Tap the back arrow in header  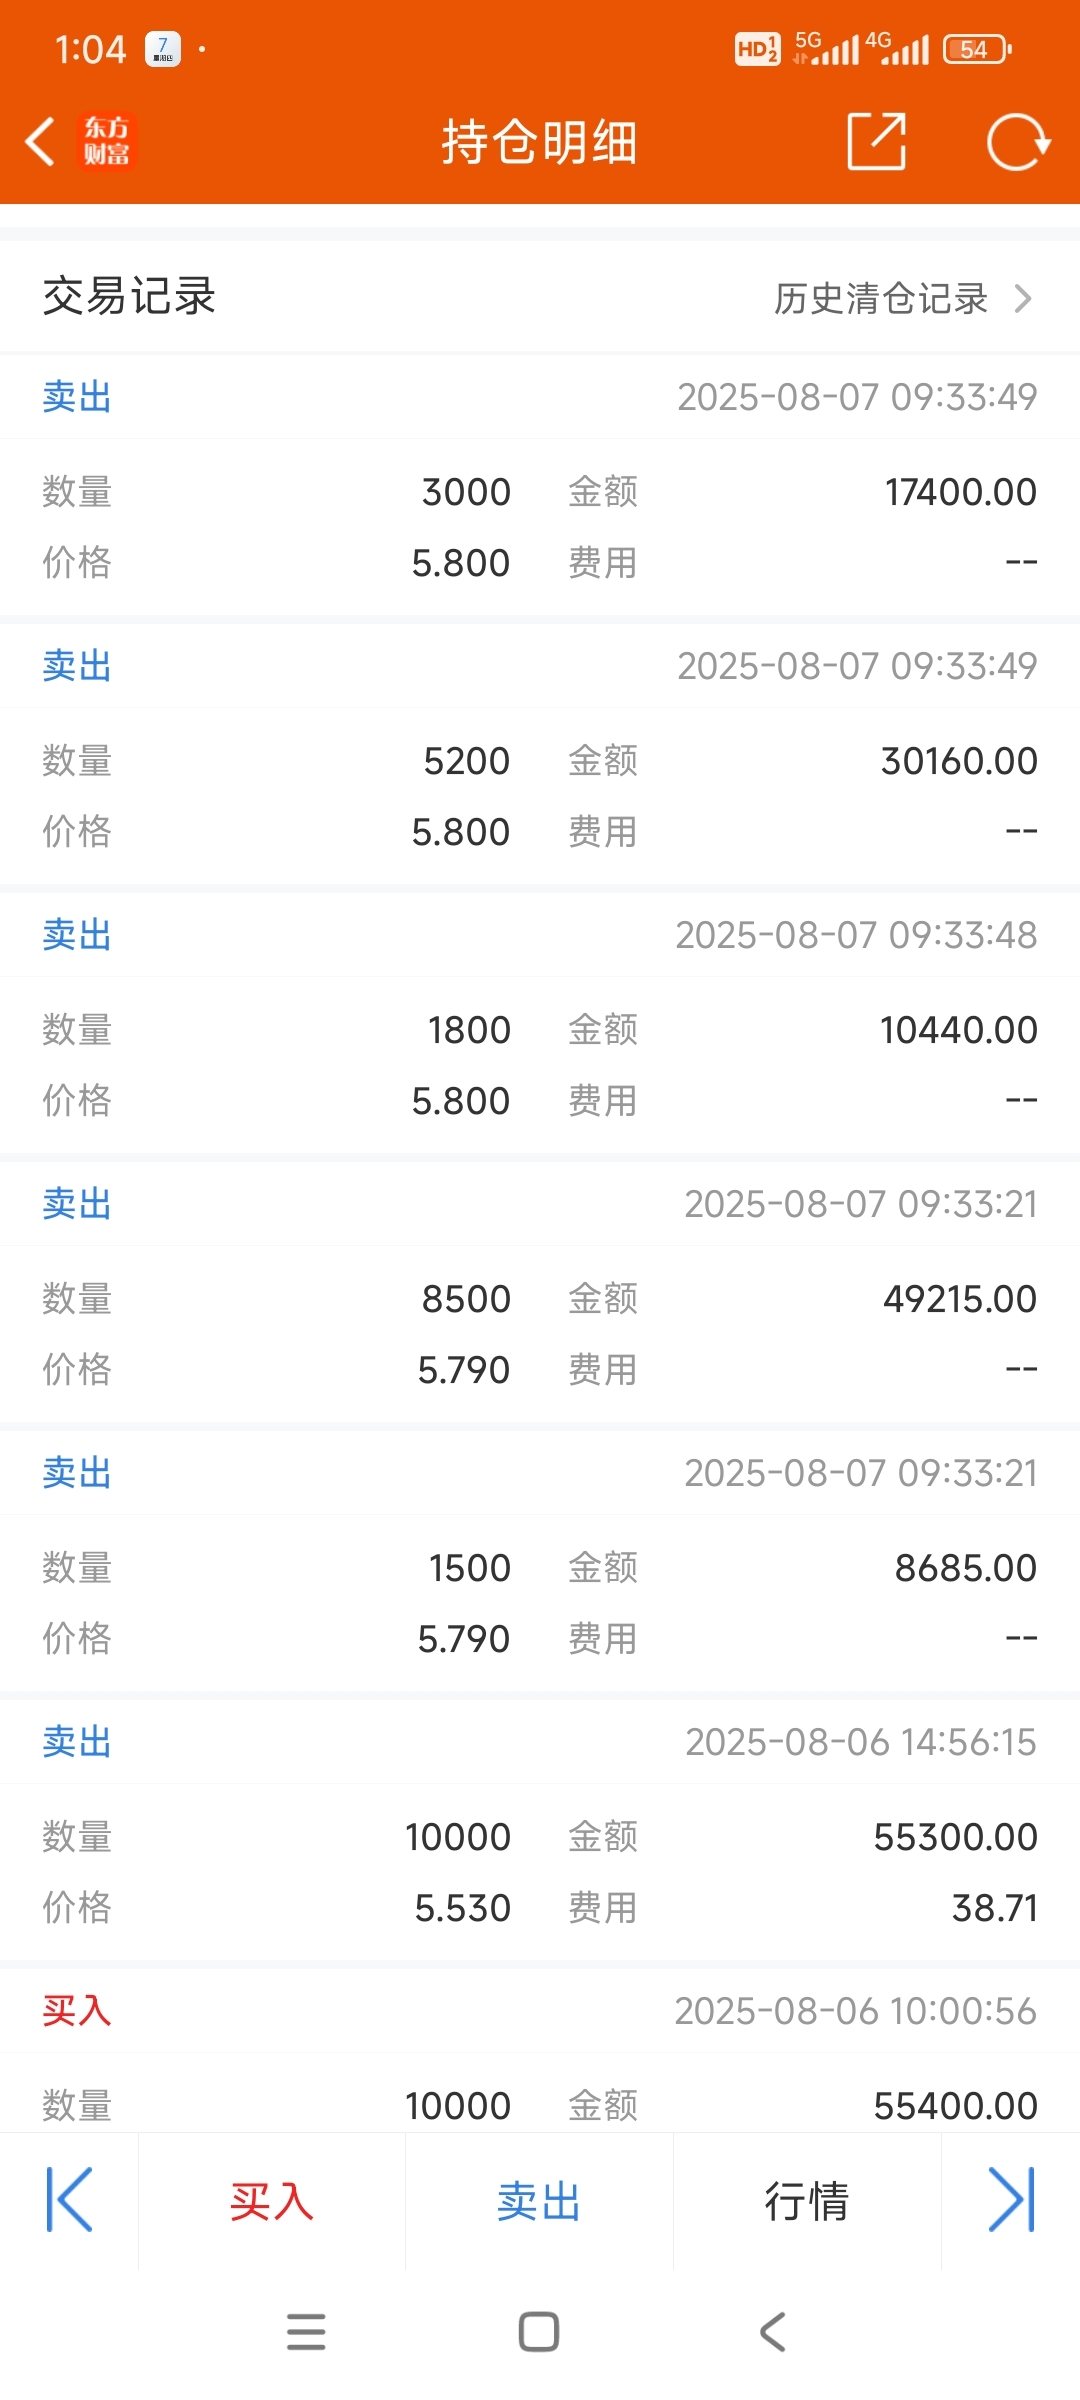point(40,141)
